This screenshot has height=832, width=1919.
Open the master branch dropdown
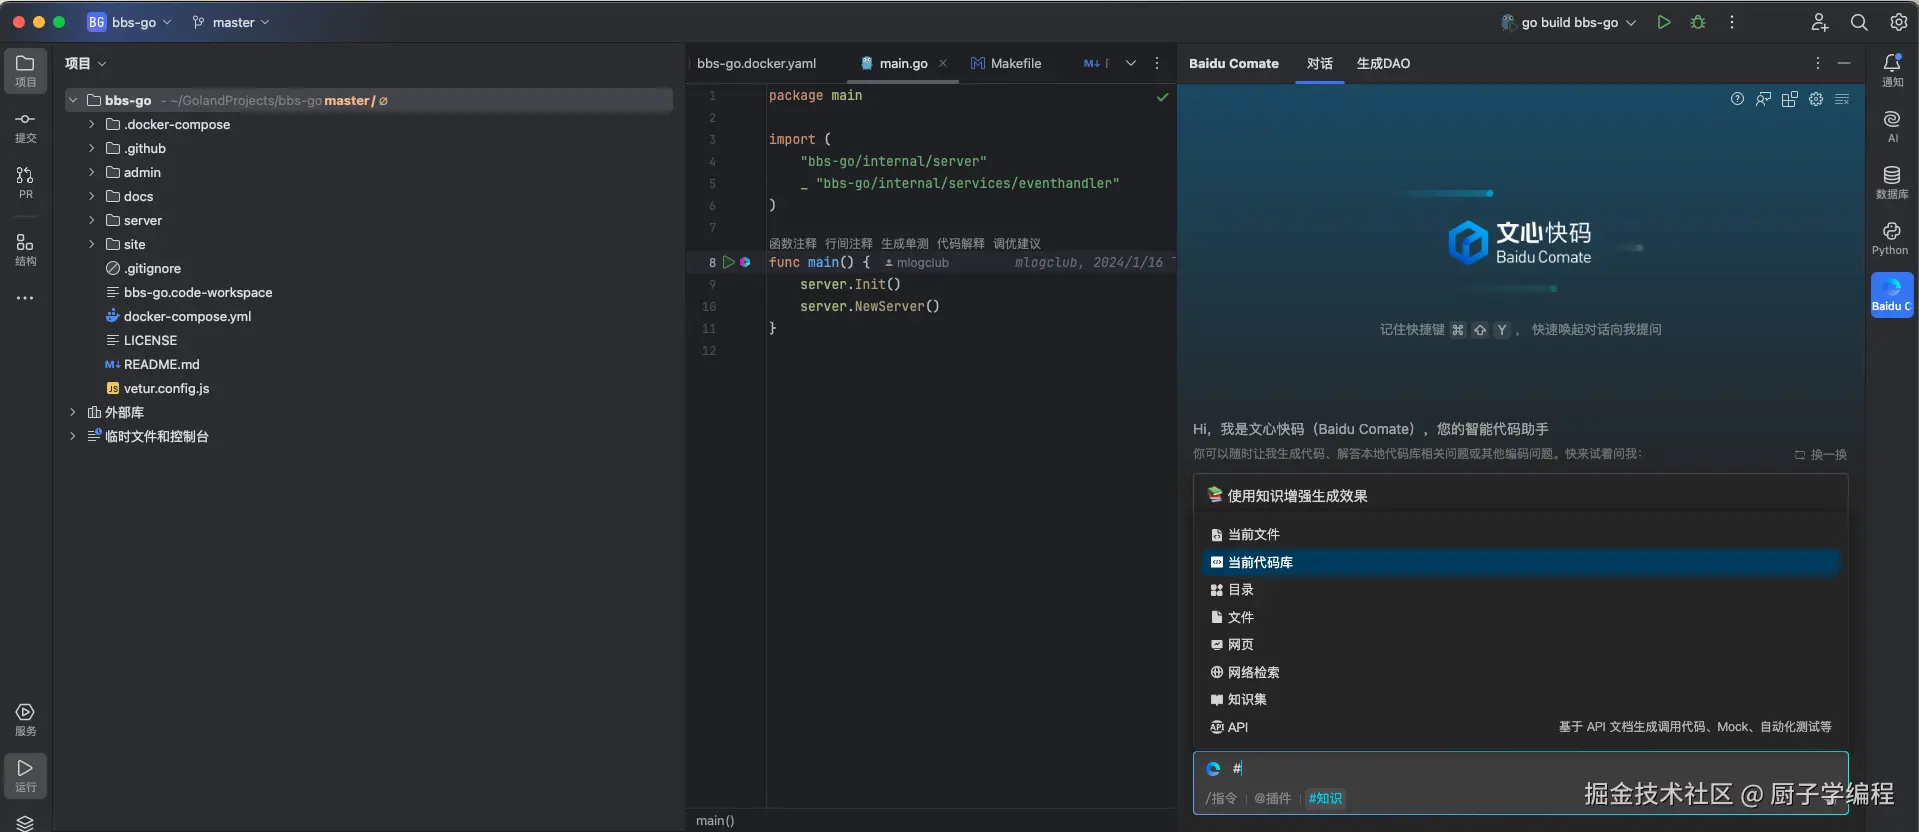pos(231,22)
